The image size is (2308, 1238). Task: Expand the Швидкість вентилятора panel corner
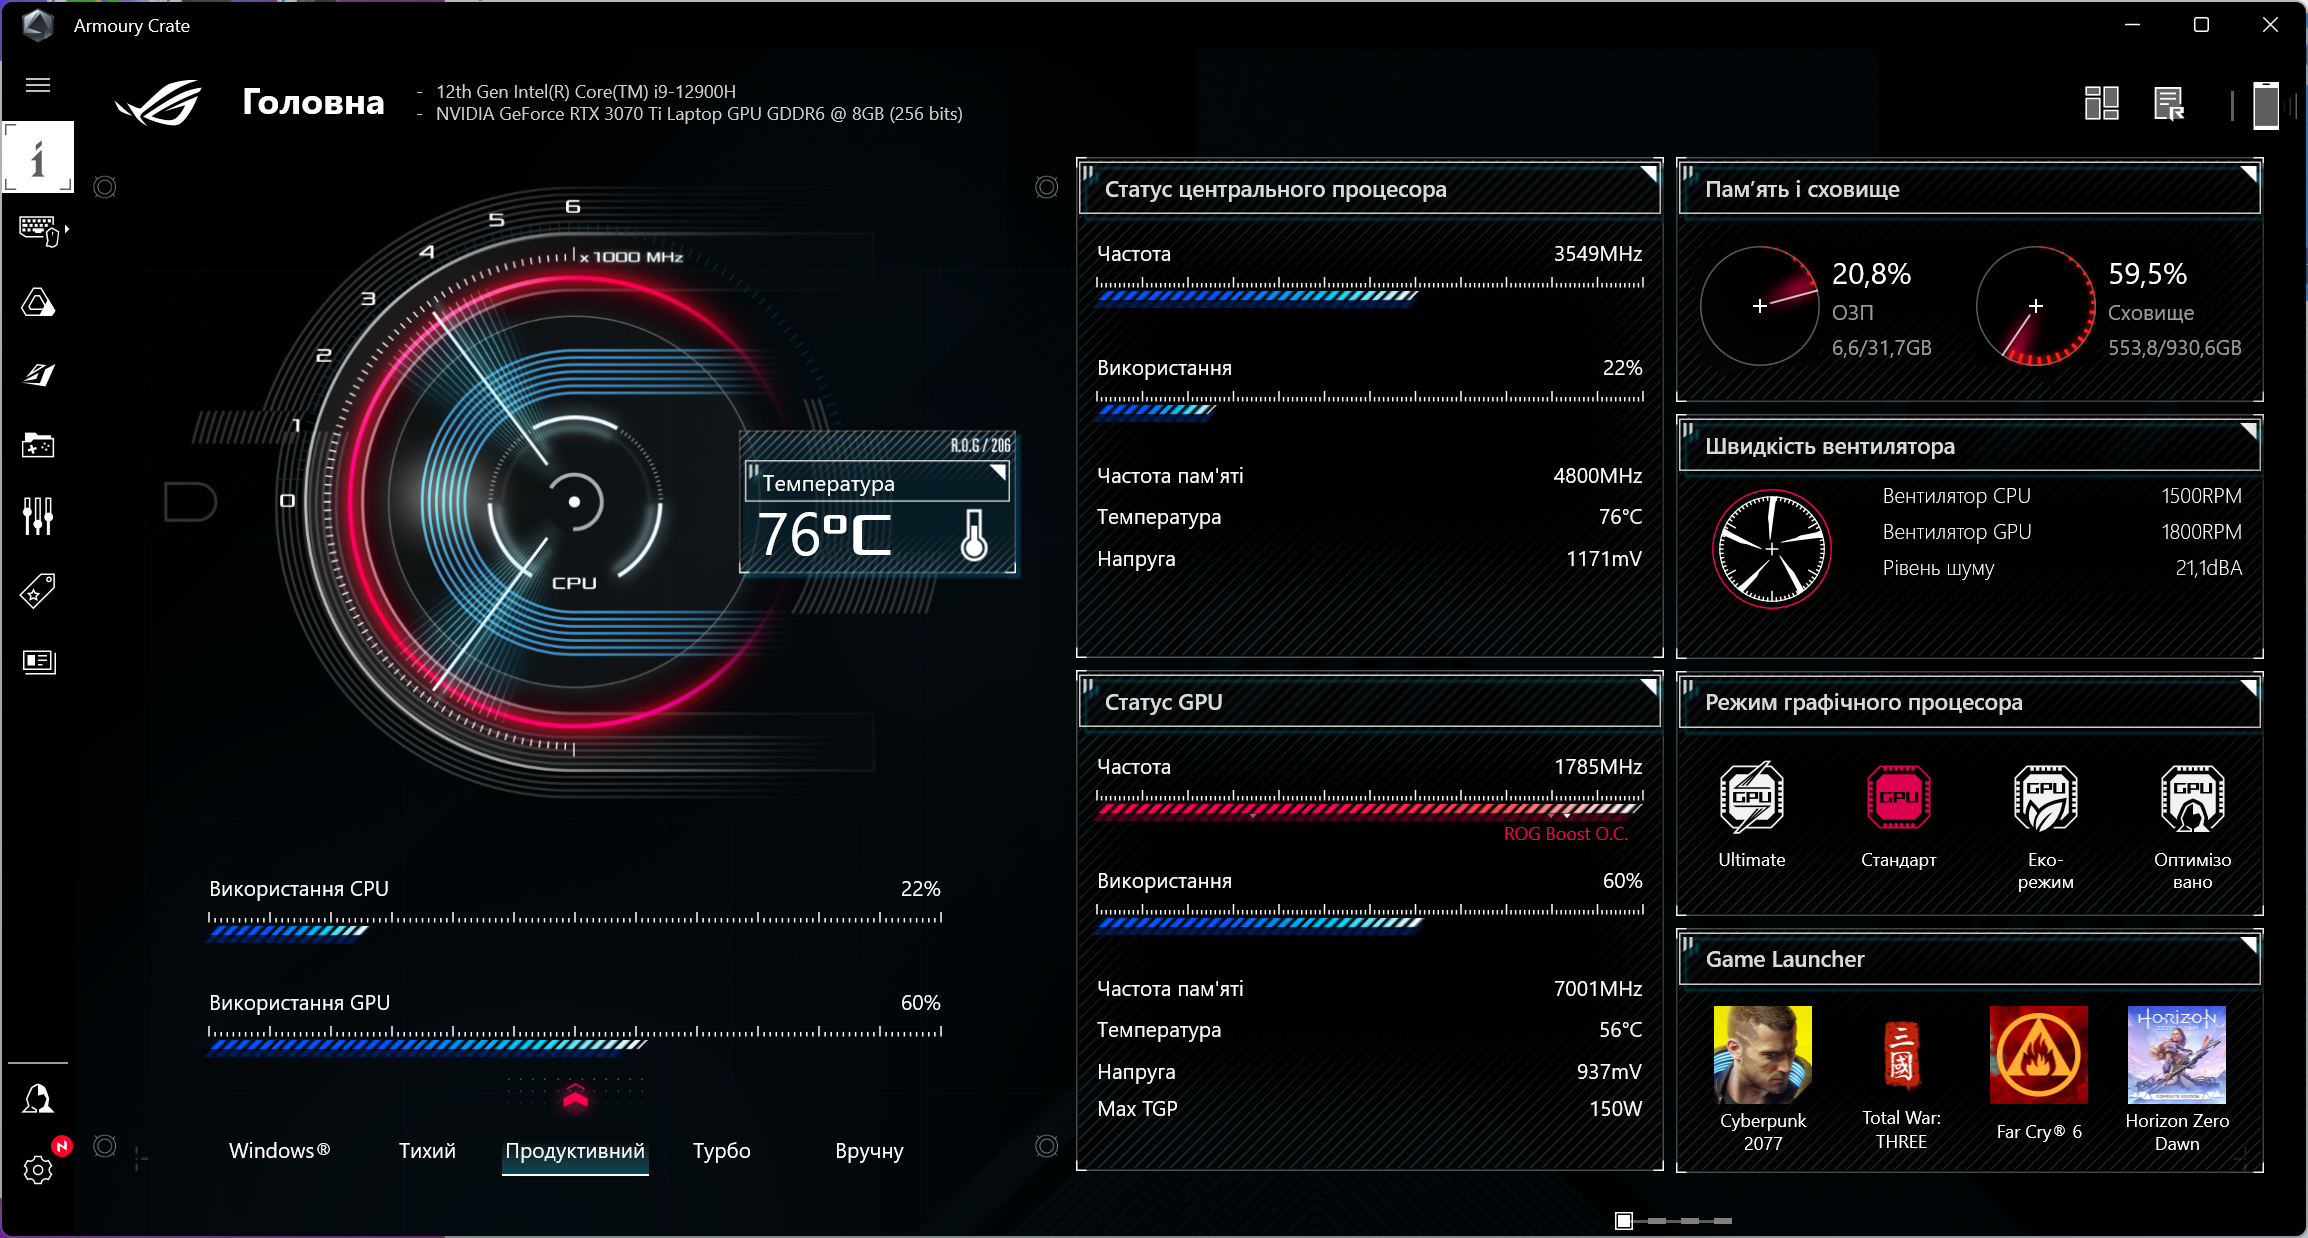[2248, 431]
